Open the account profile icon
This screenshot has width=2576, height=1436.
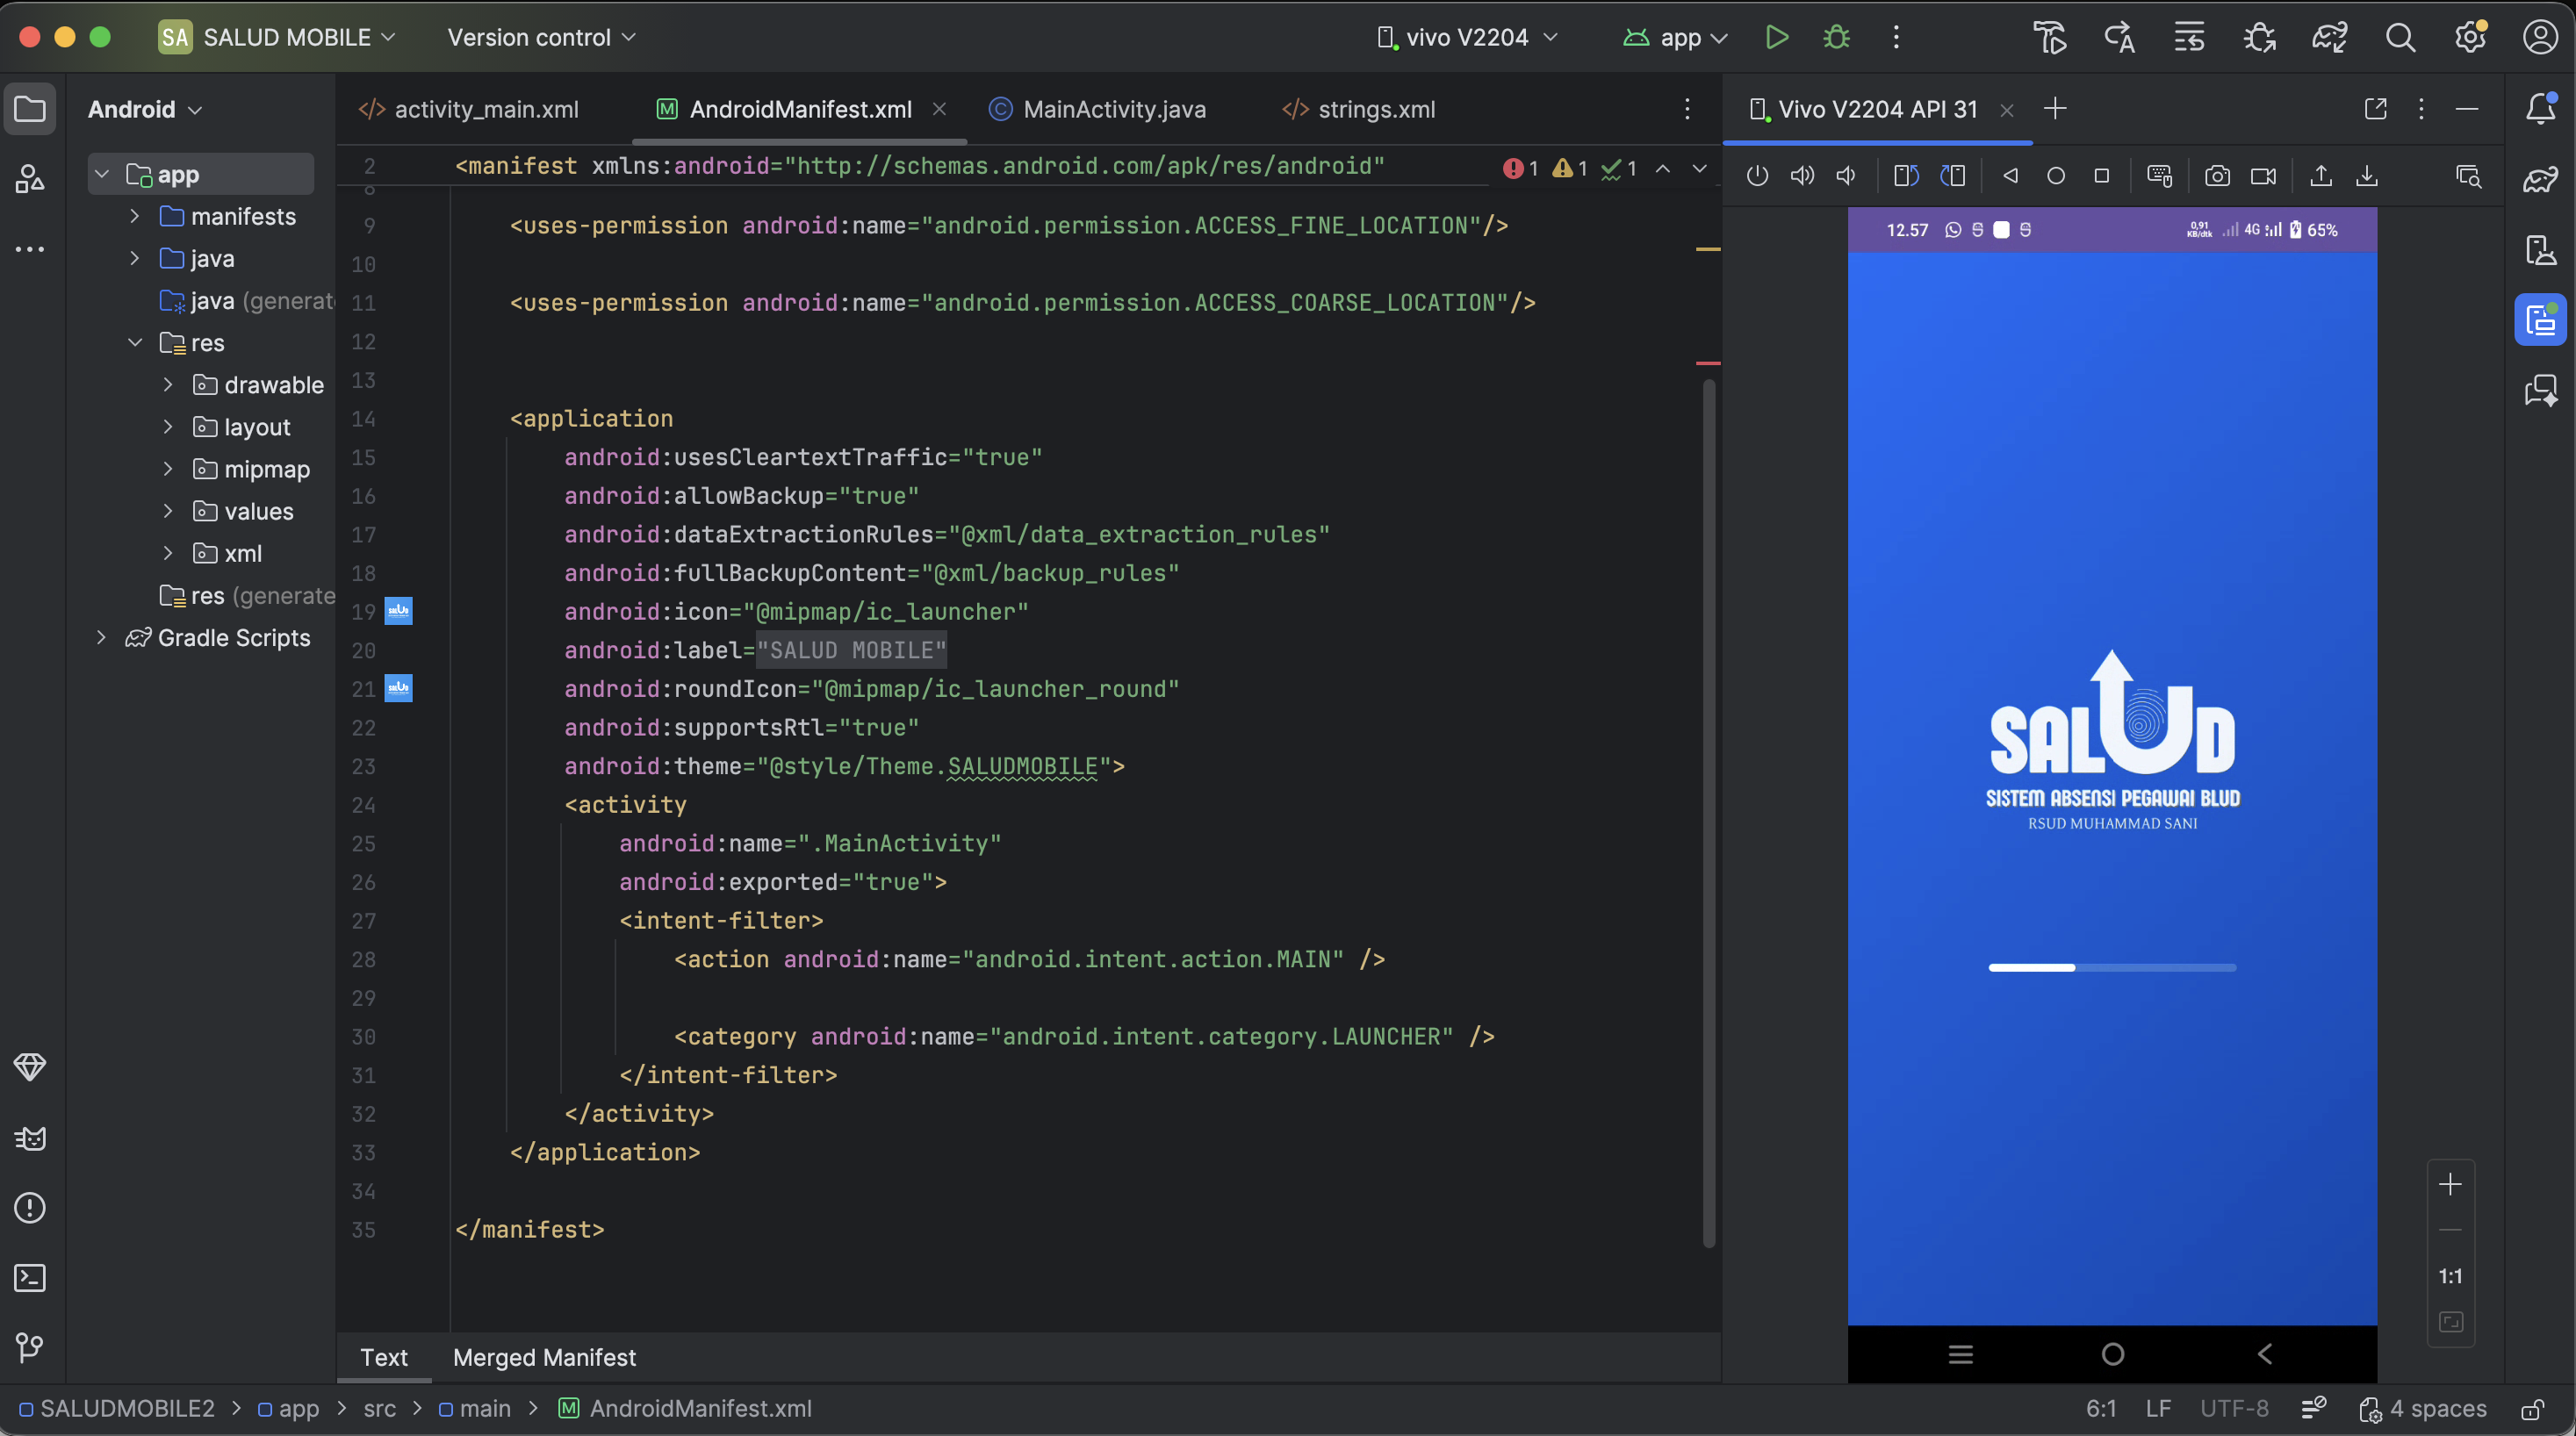point(2540,38)
